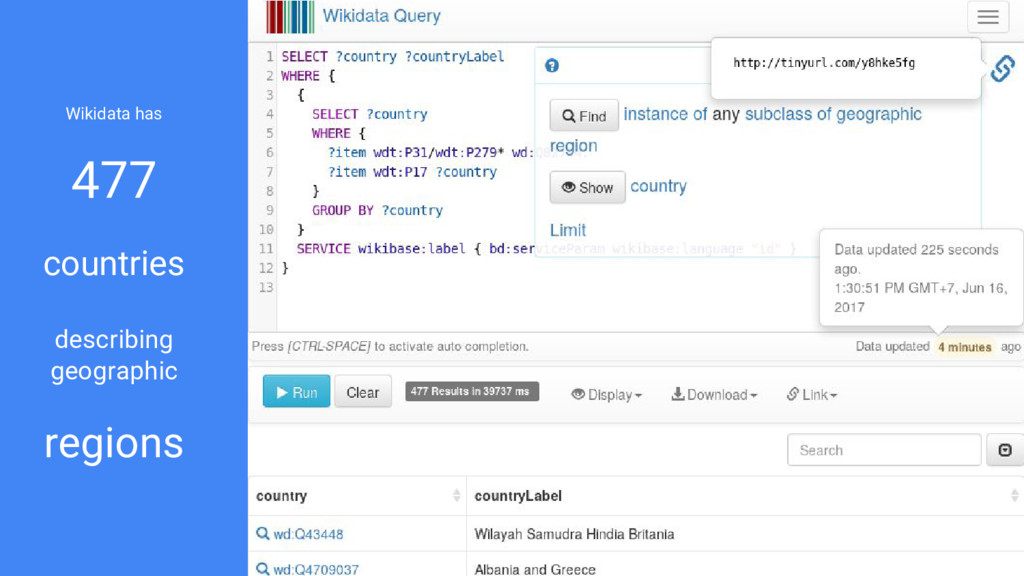
Task: Open the wd:Q43448 entity link
Action: coord(308,534)
